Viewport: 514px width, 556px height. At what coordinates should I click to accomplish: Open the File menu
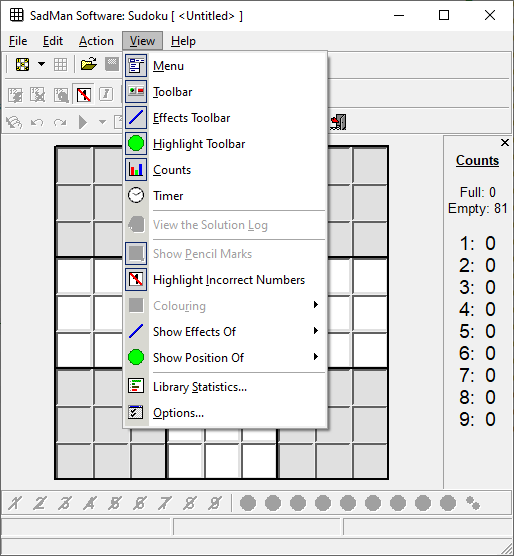click(18, 41)
